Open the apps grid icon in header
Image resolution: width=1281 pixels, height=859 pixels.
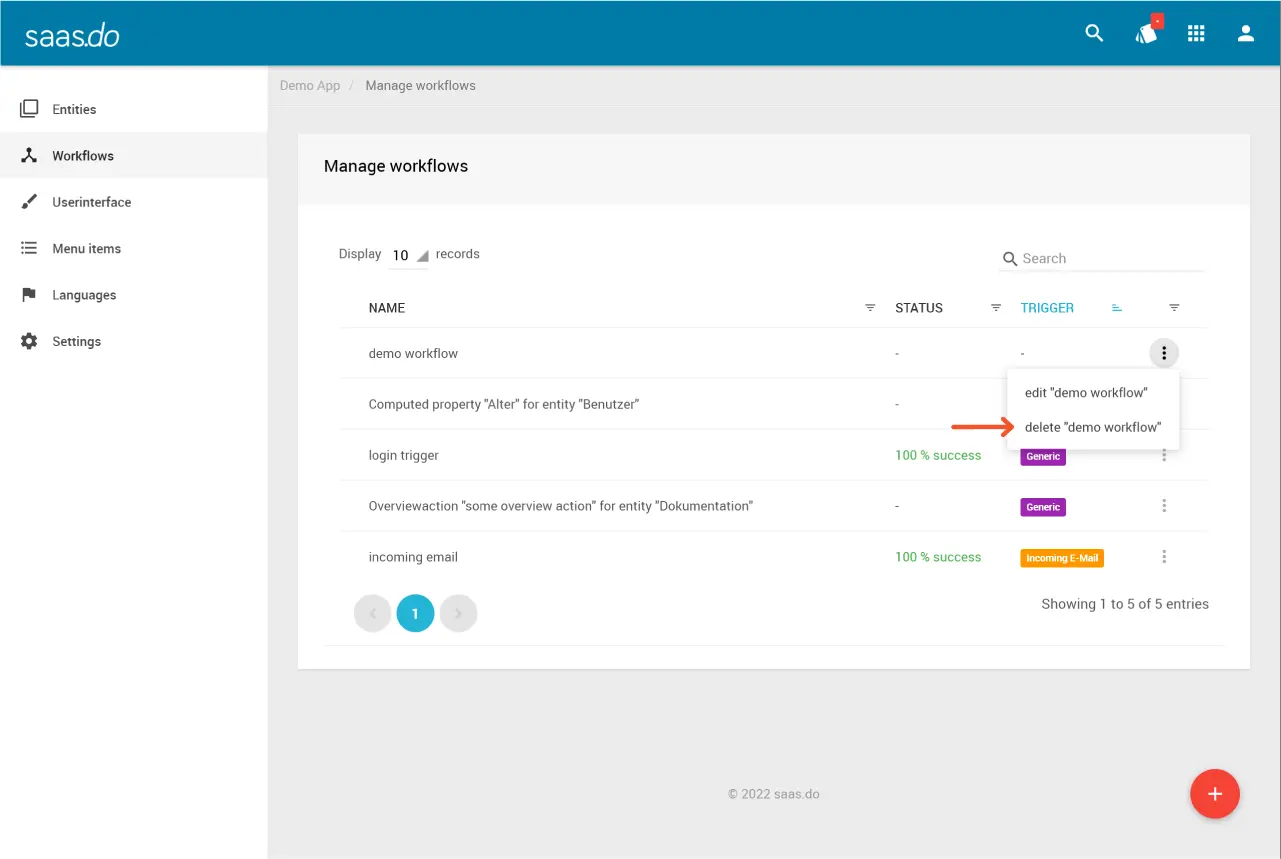[x=1196, y=33]
